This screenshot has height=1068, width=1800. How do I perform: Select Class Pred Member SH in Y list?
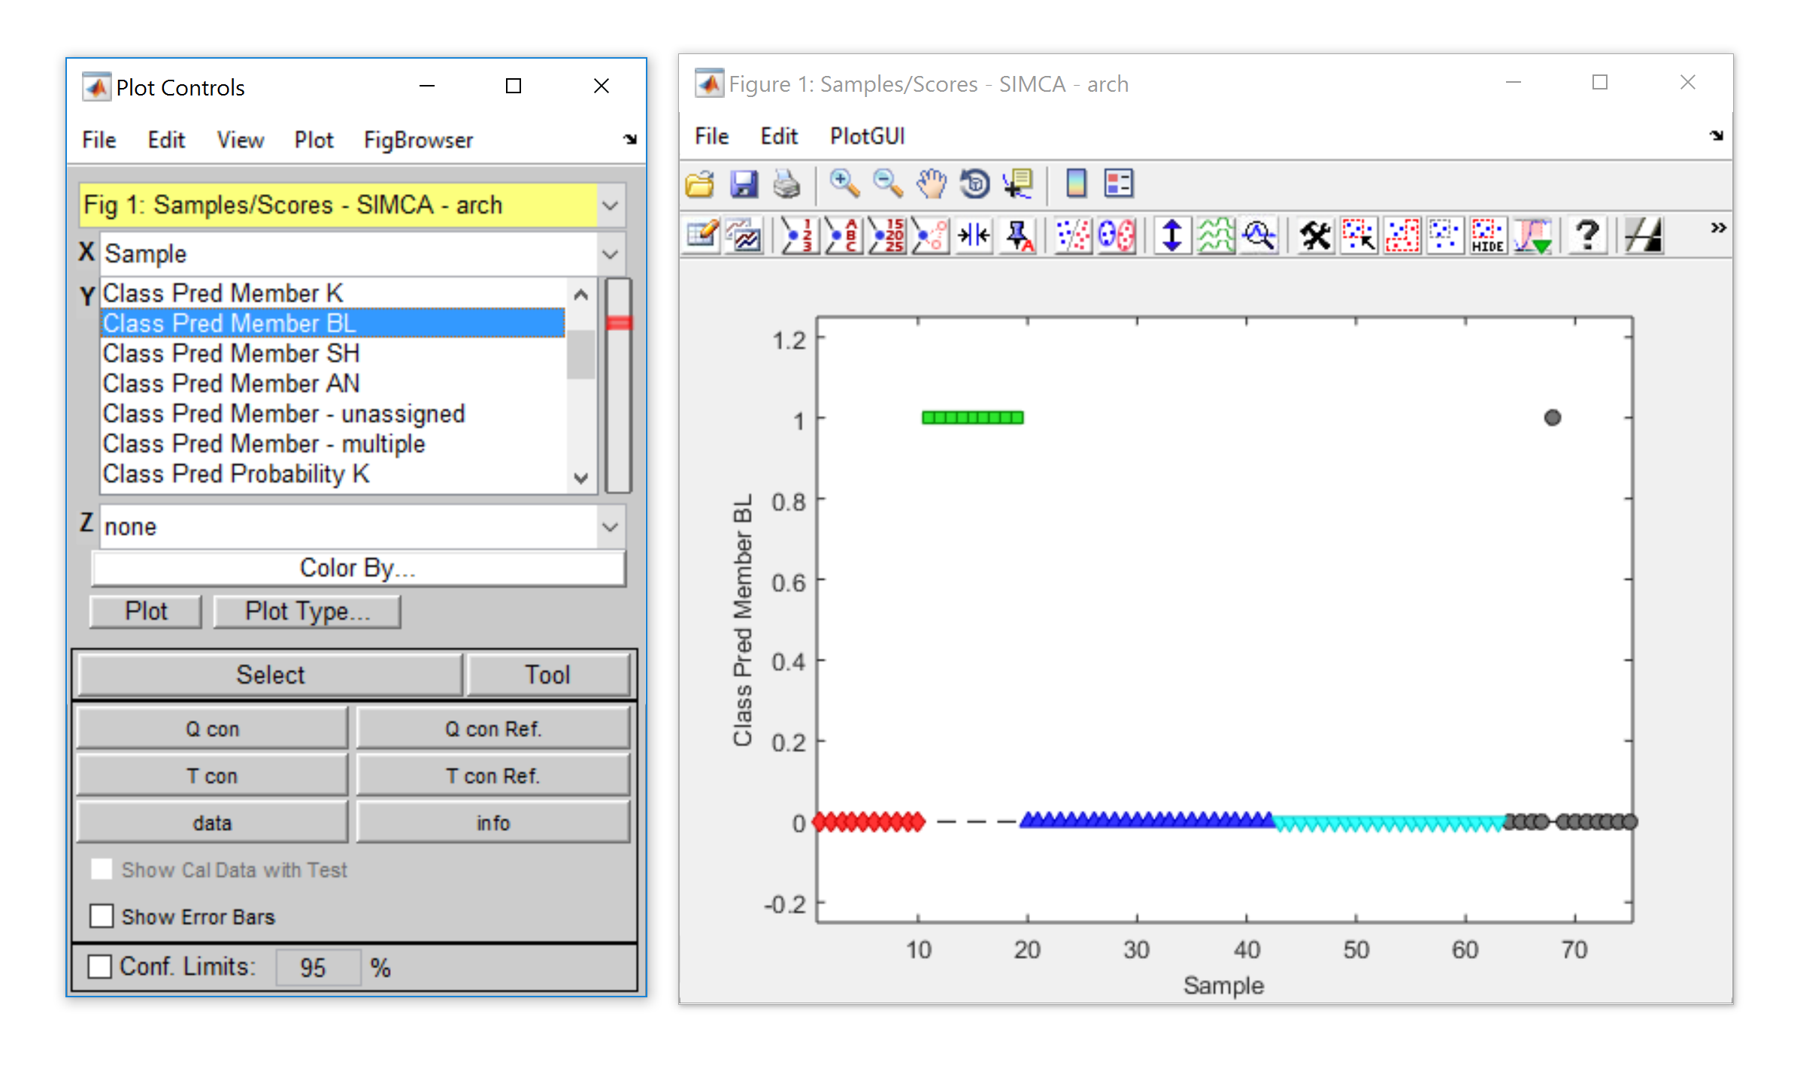(231, 354)
